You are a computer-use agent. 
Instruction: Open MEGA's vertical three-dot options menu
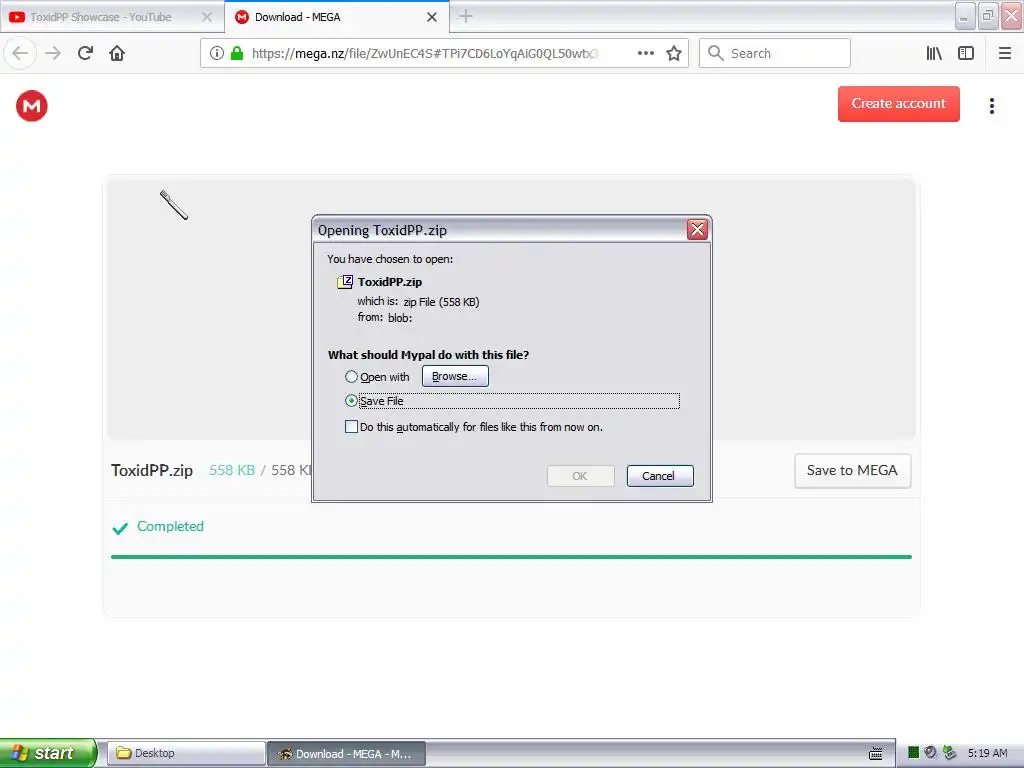[992, 106]
